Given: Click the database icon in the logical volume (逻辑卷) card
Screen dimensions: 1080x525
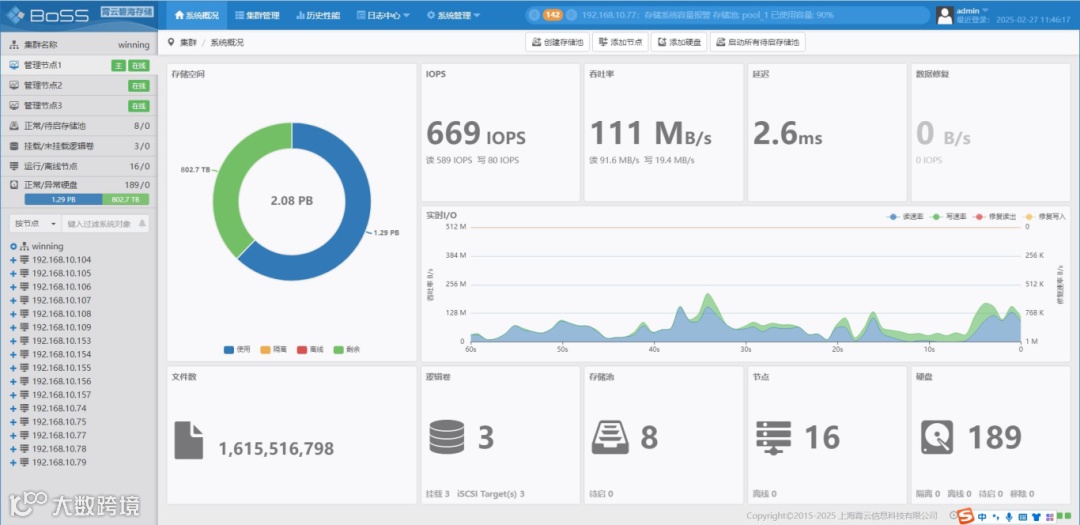Looking at the screenshot, I should [446, 437].
